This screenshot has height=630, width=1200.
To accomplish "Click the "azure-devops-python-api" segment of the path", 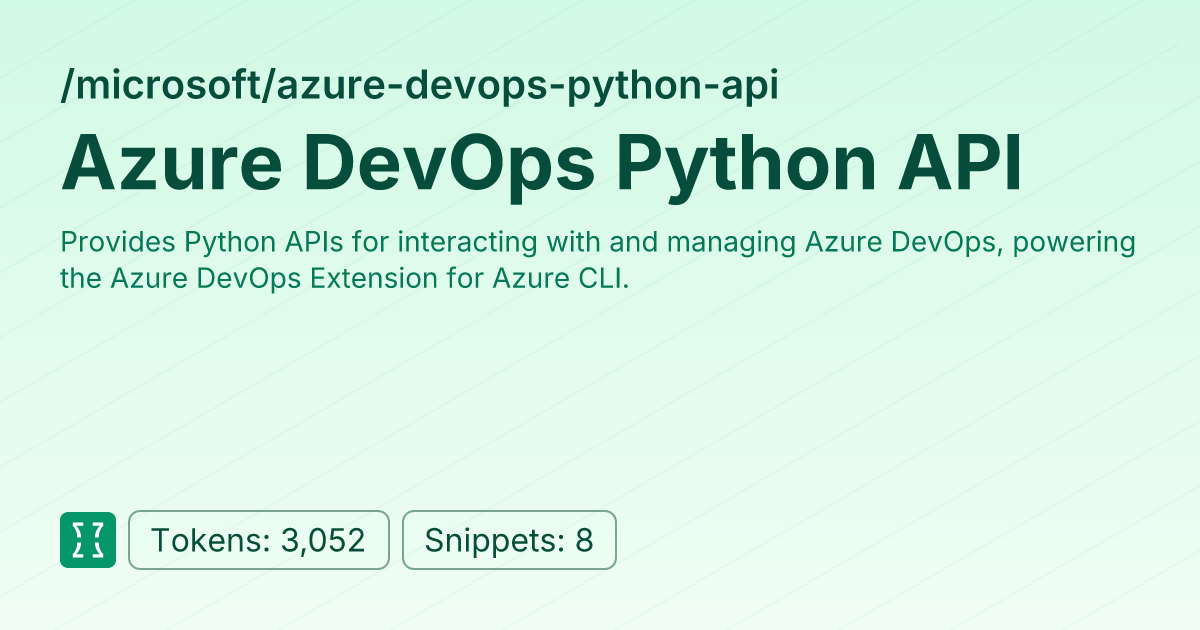I will (x=528, y=87).
